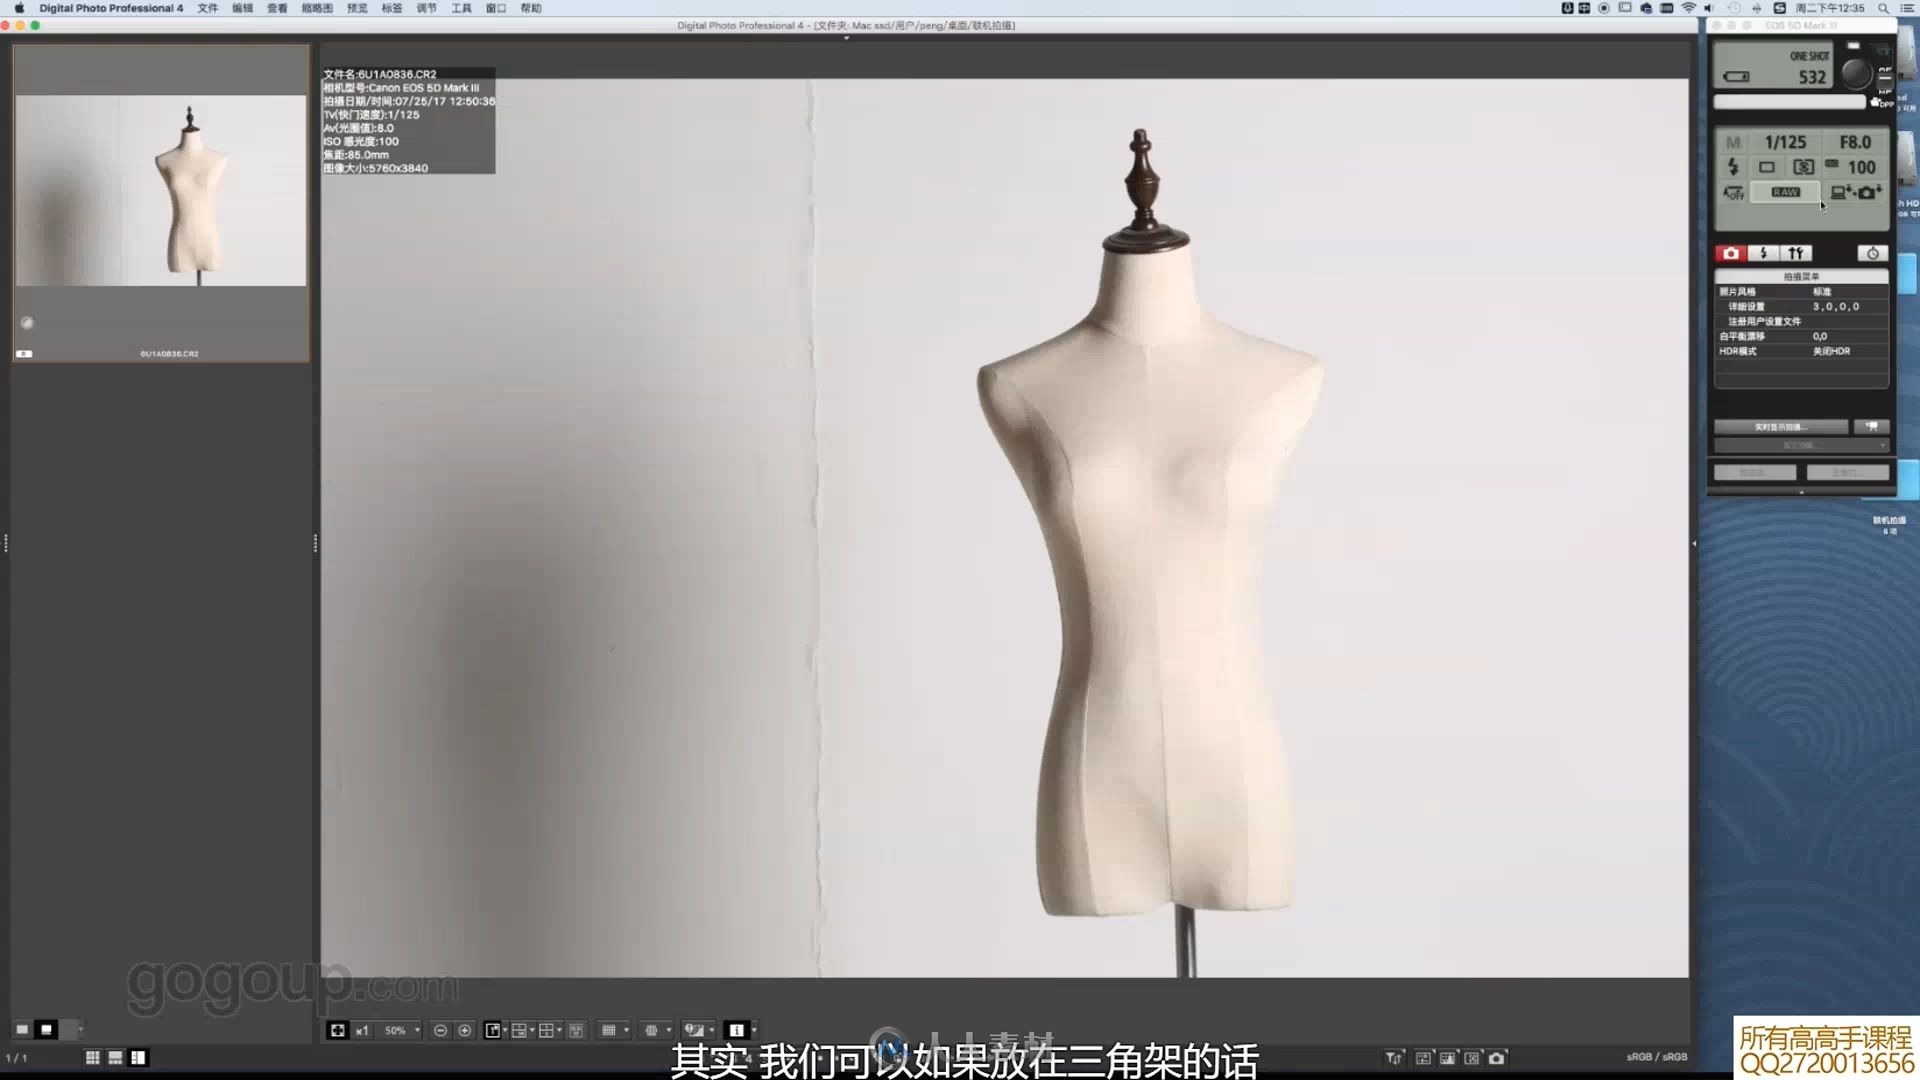Open macOS Spotlight search icon
The image size is (1920, 1080).
(x=1883, y=8)
